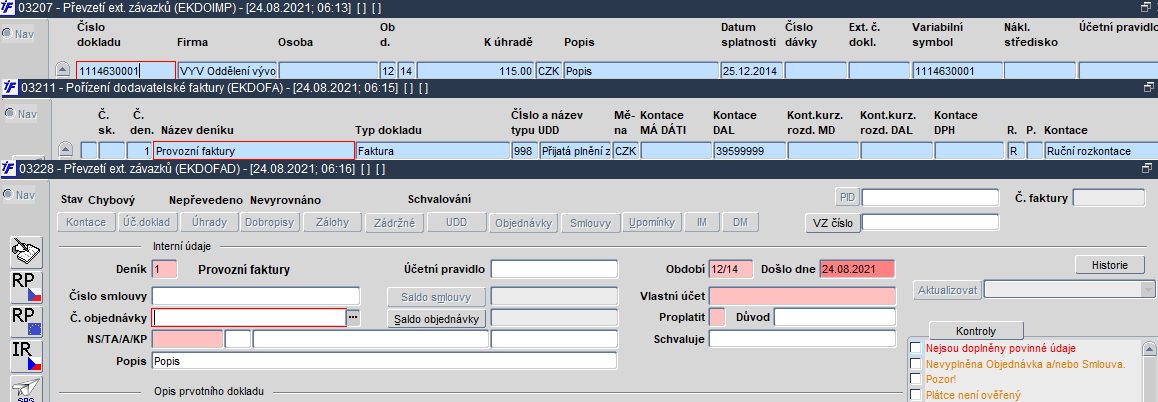Click the Kontace DAL cell 39599999
The width and height of the screenshot is (1158, 402).
(749, 151)
